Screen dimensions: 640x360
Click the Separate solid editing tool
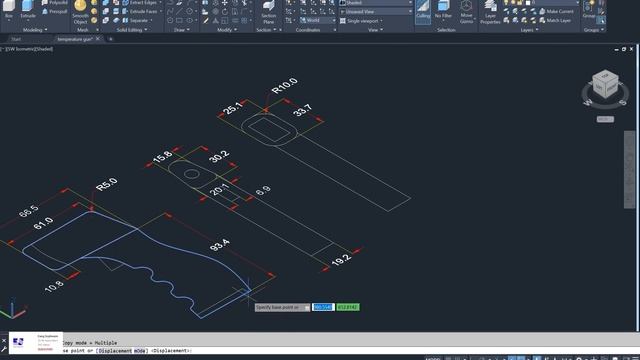[x=136, y=20]
